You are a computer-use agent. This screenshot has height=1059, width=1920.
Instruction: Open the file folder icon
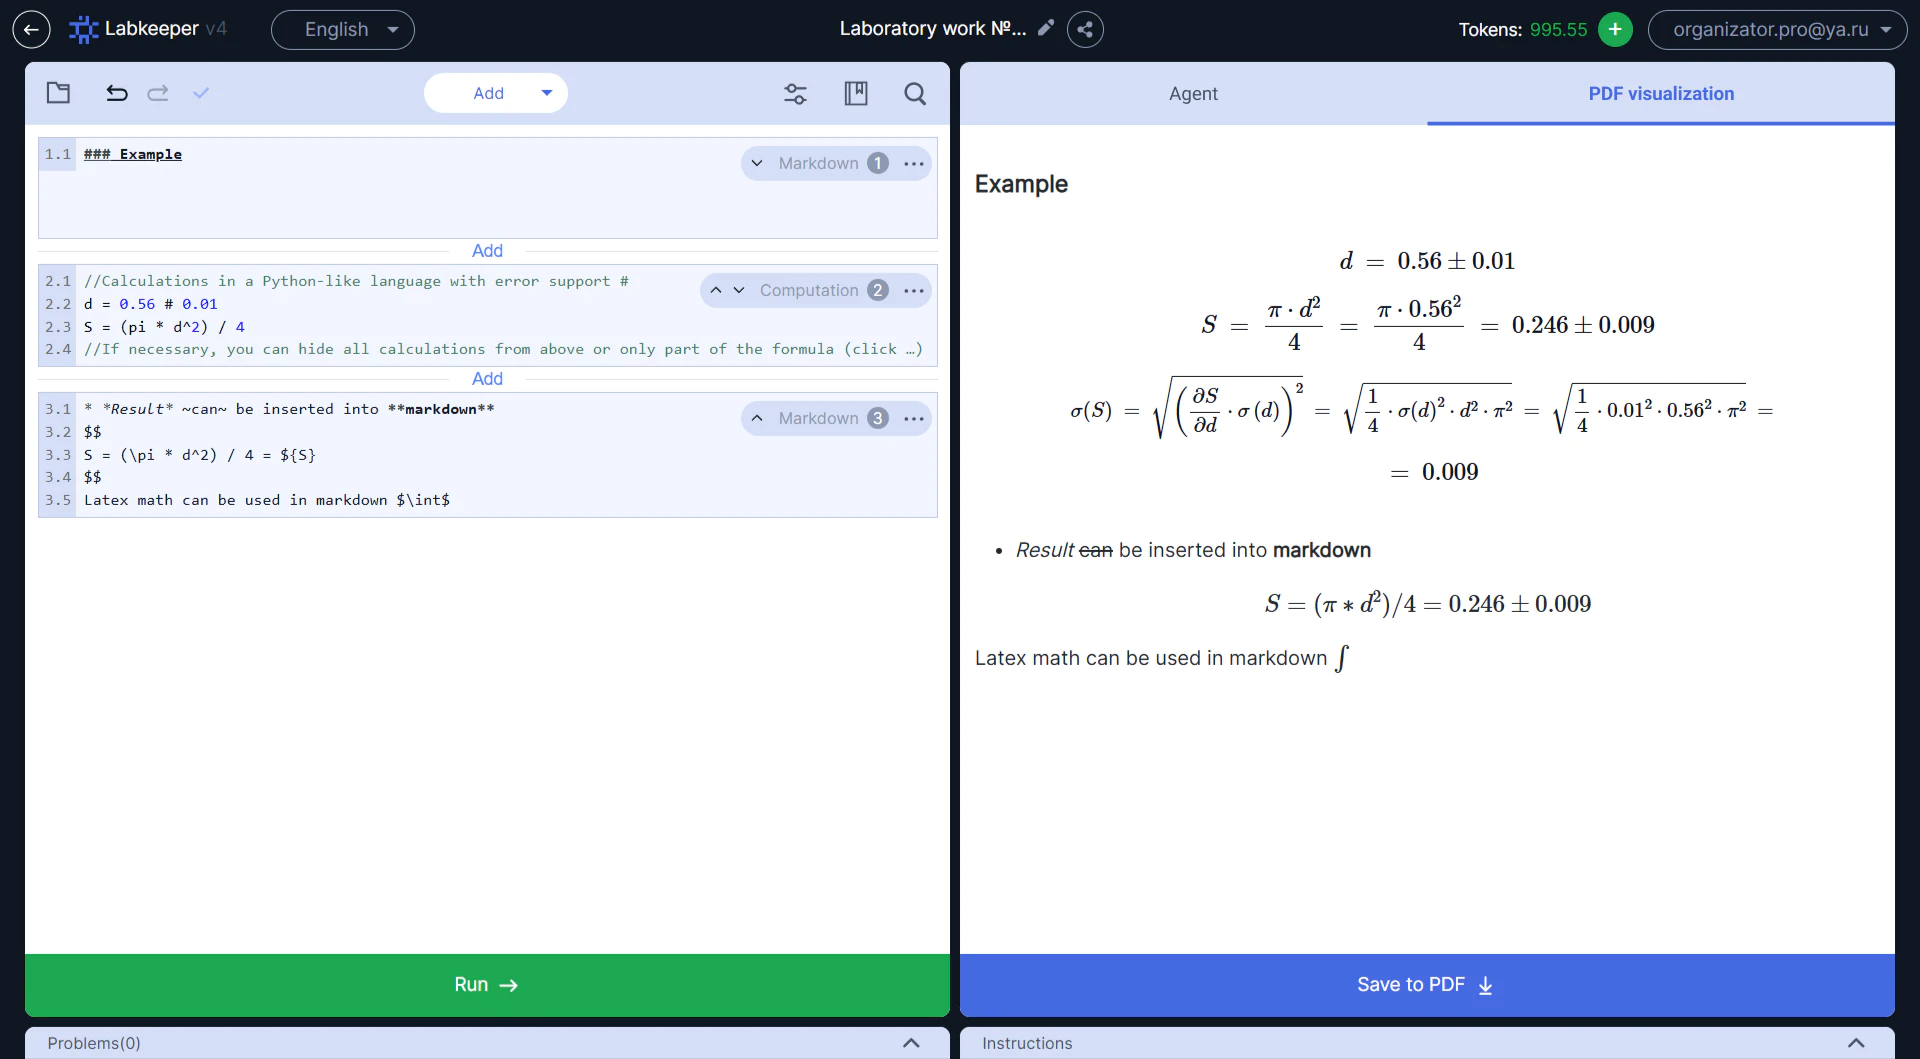click(x=58, y=93)
